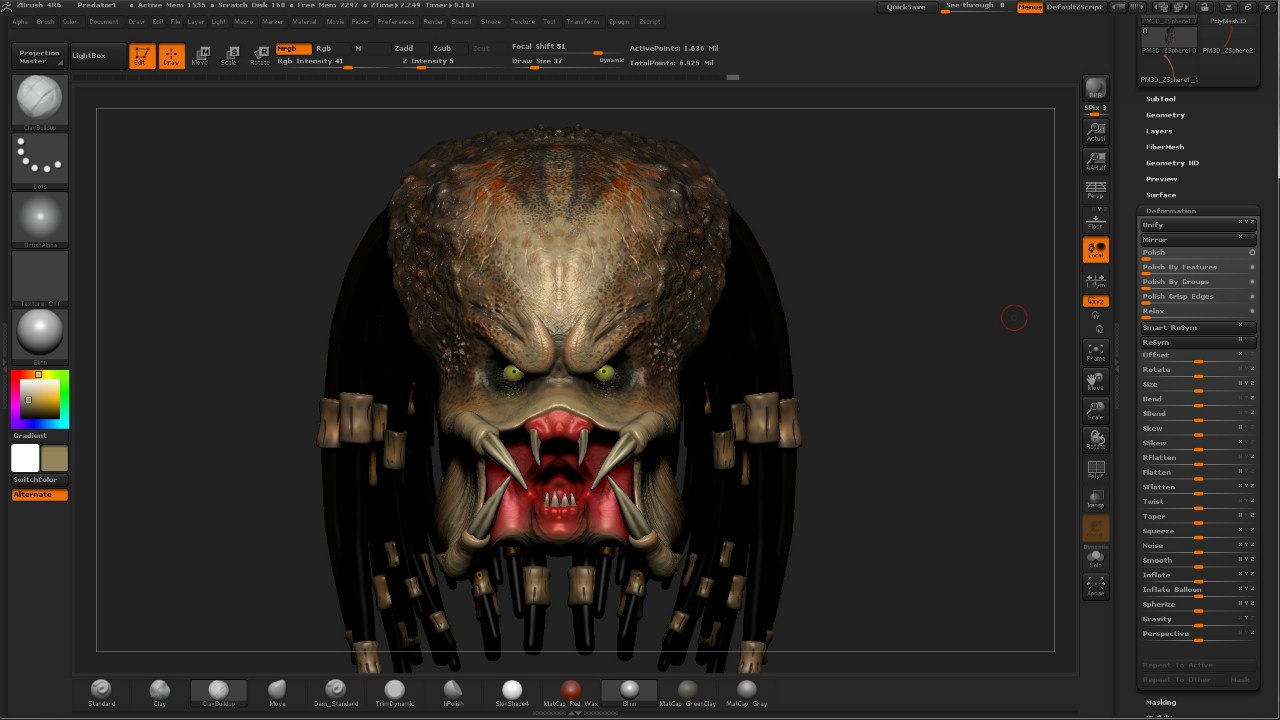Click the Rgb Intensity slider
Image resolution: width=1280 pixels, height=720 pixels.
[x=333, y=62]
